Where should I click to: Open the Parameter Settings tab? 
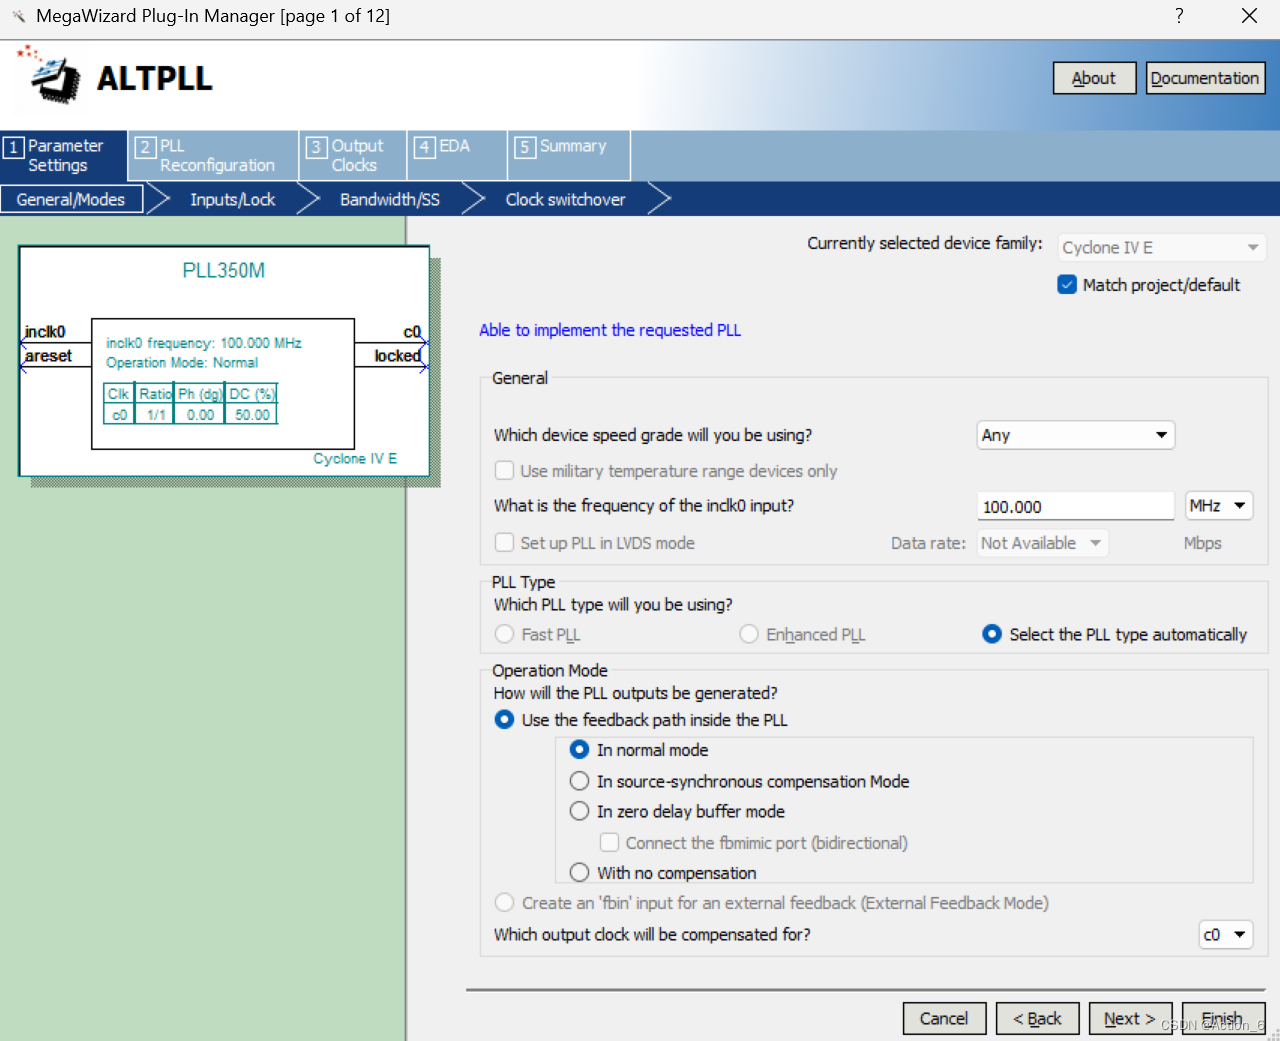point(64,156)
